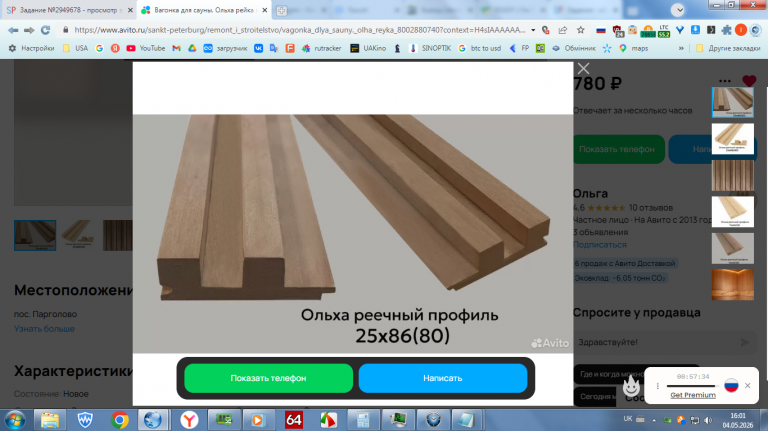Viewport: 768px width, 431px height.
Task: Click the avito.ru address bar
Action: coord(299,30)
